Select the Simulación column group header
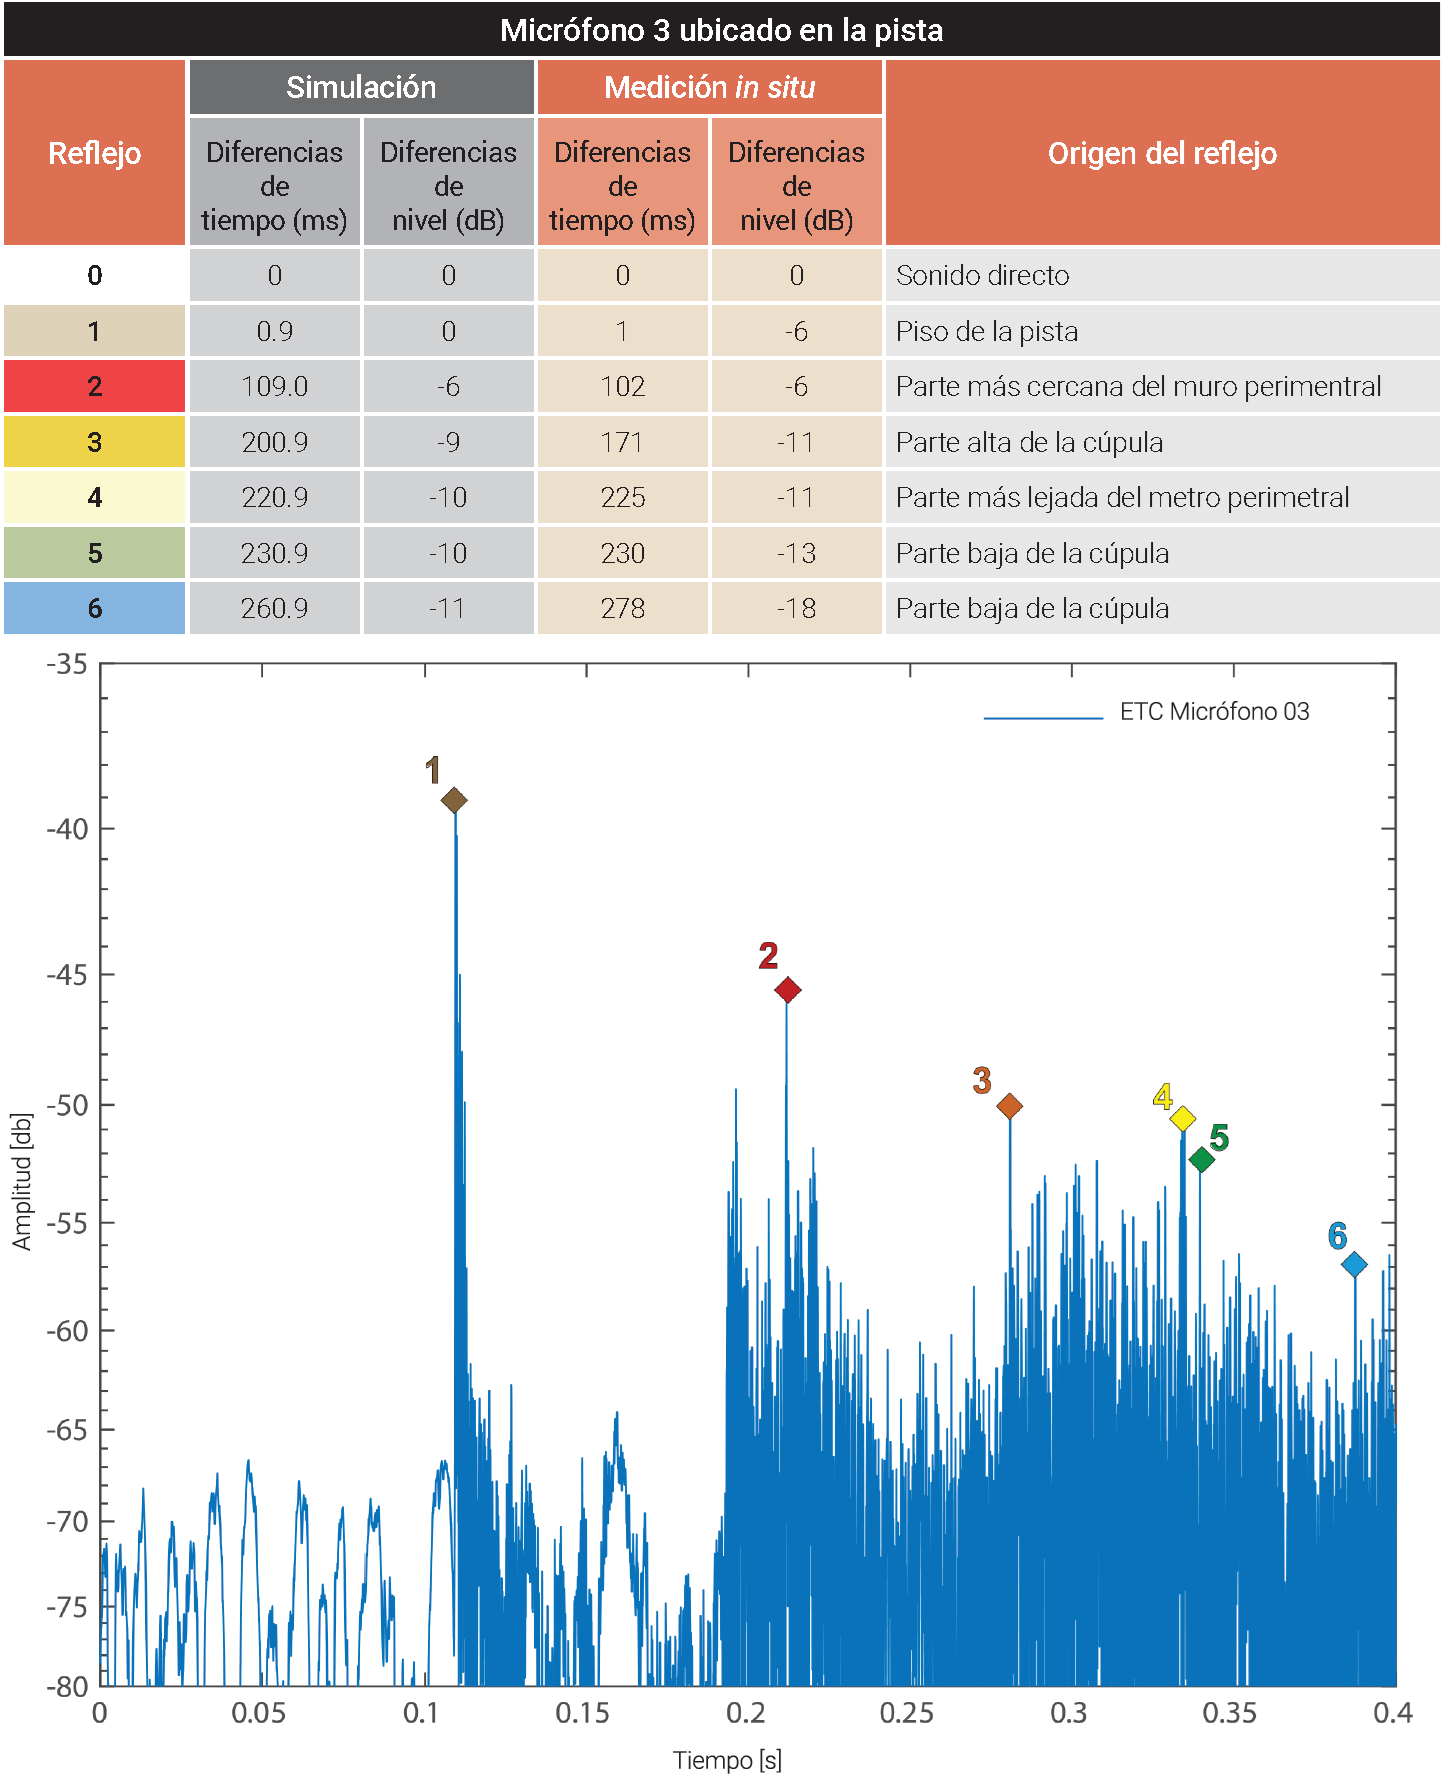Viewport: 1443px width, 1778px height. (361, 87)
